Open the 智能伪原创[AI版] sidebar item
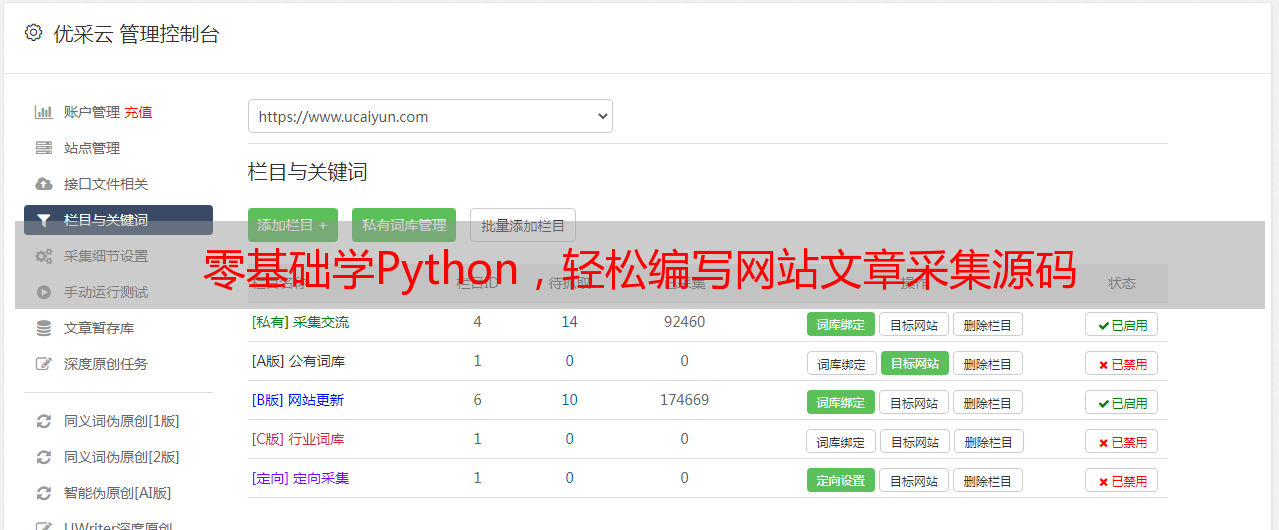Image resolution: width=1279 pixels, height=530 pixels. tap(118, 493)
